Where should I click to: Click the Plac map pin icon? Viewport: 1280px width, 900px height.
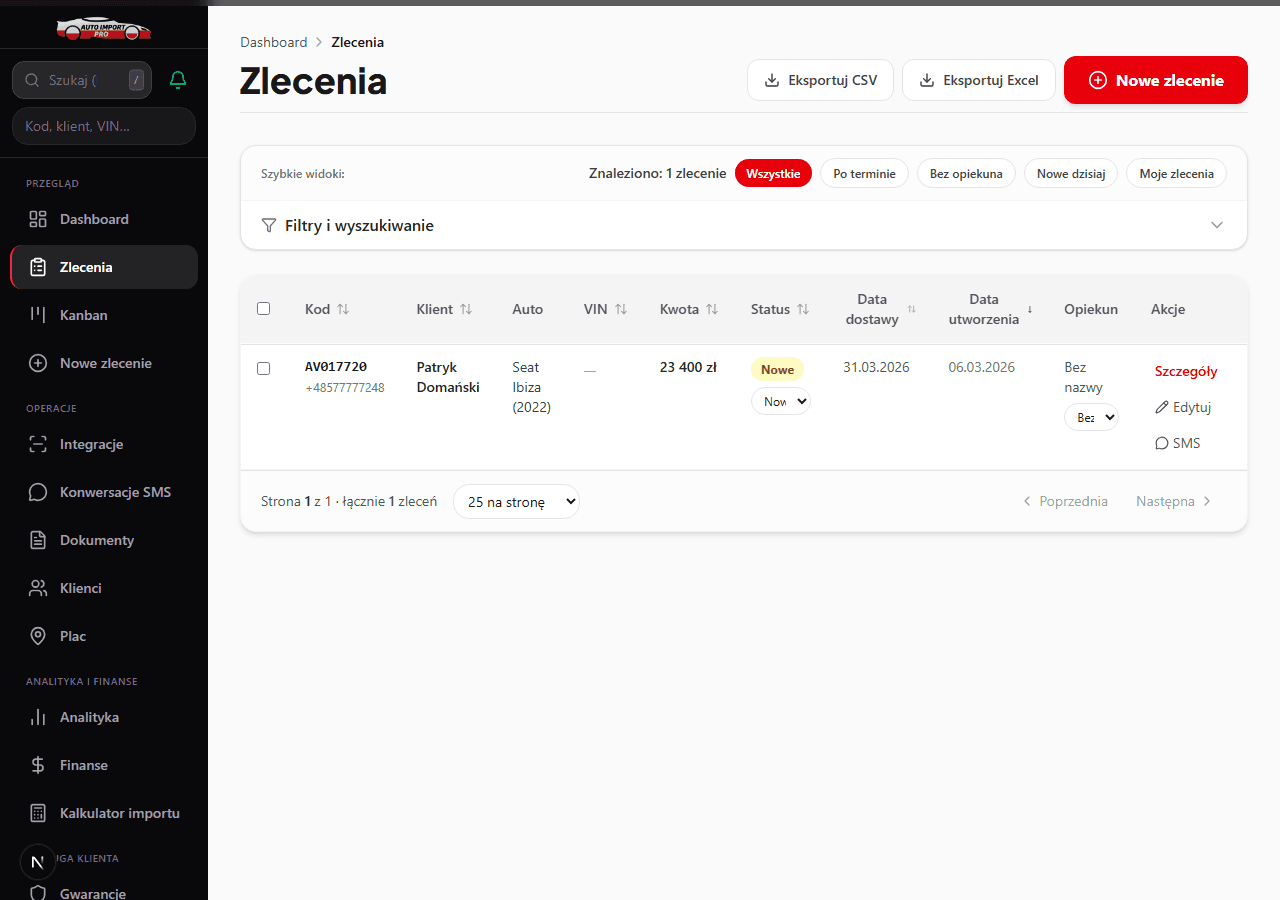(x=38, y=636)
